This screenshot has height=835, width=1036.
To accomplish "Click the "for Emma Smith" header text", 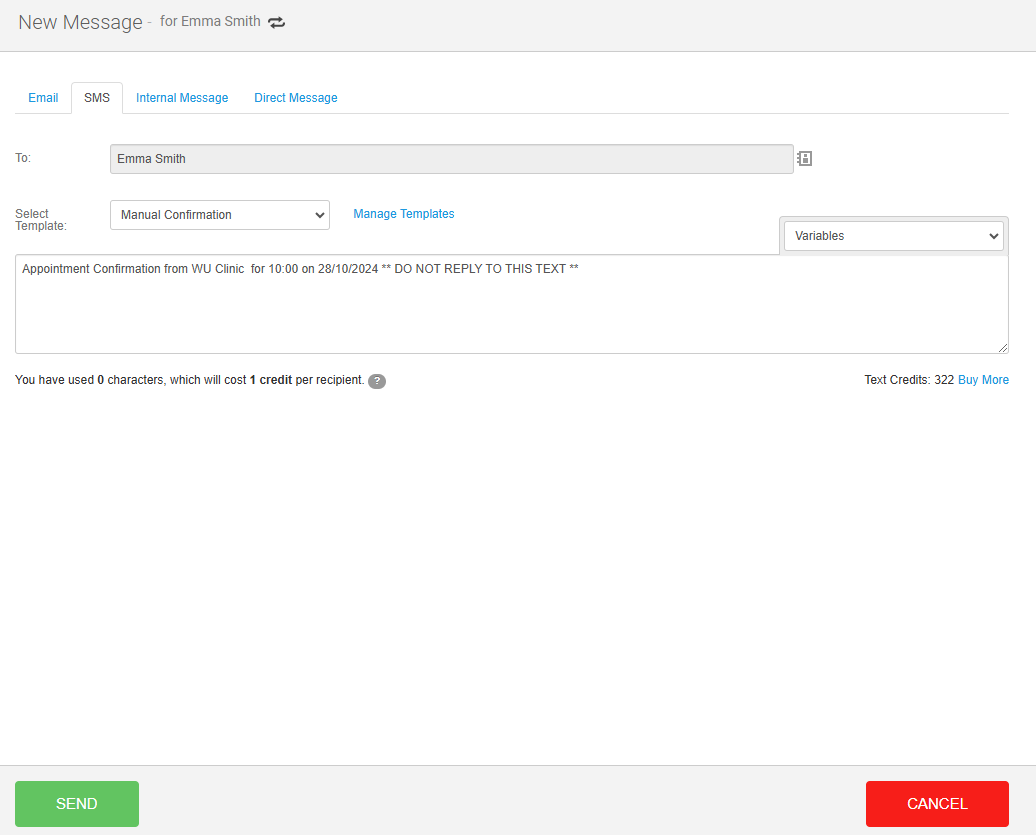I will click(x=210, y=21).
